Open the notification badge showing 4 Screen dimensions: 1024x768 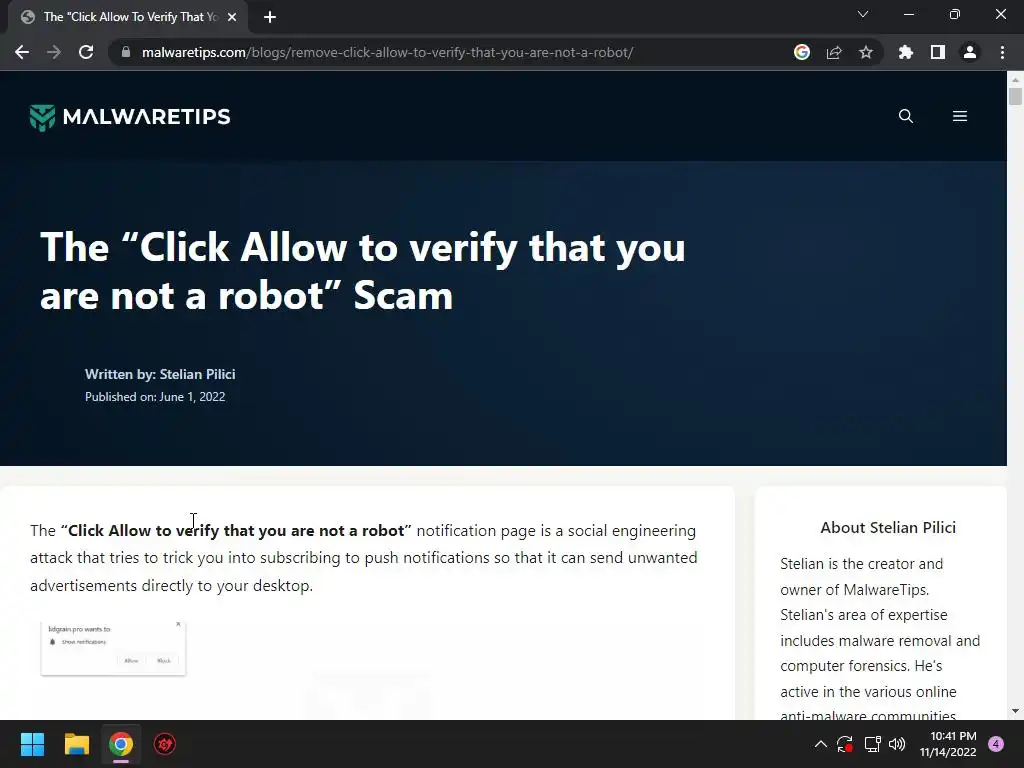[x=996, y=744]
